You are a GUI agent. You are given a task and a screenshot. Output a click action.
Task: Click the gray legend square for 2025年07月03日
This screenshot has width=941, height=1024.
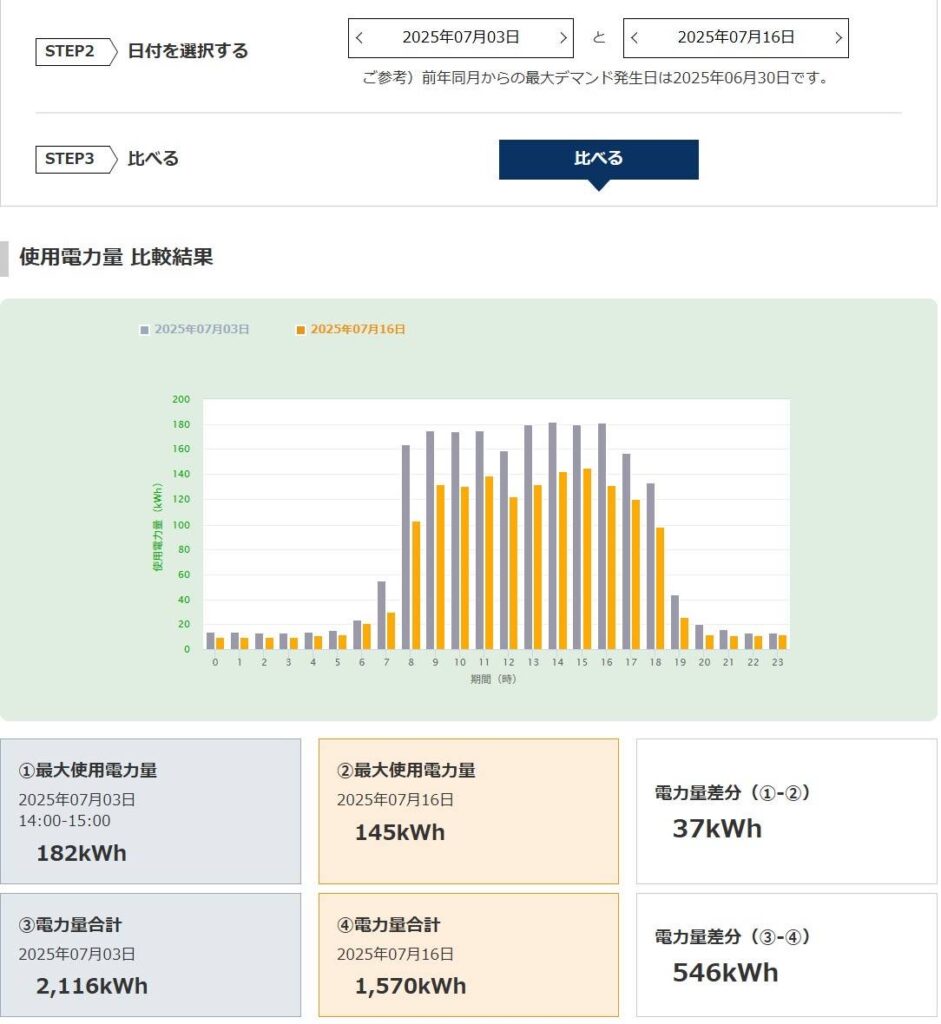(144, 329)
